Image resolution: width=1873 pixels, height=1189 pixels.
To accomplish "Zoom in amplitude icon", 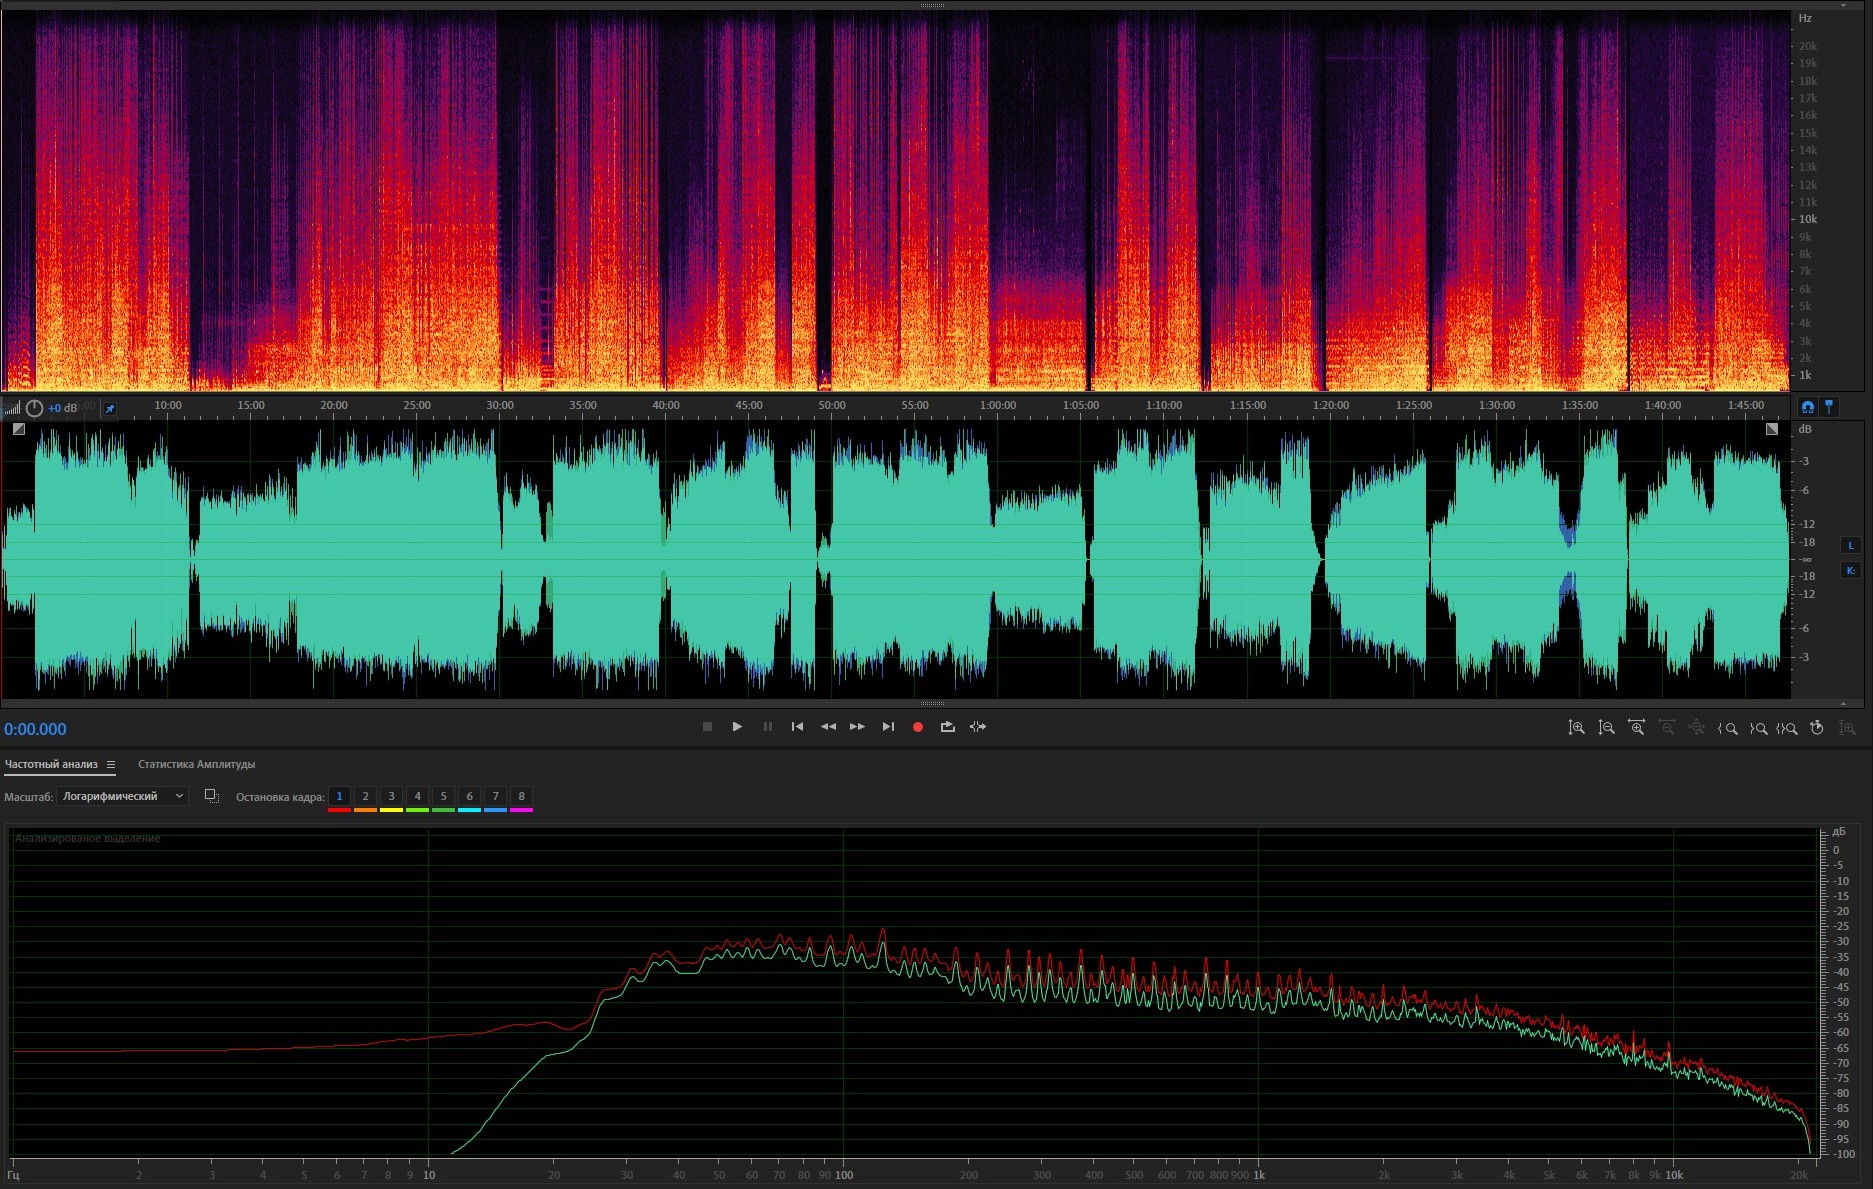I will pos(1576,728).
